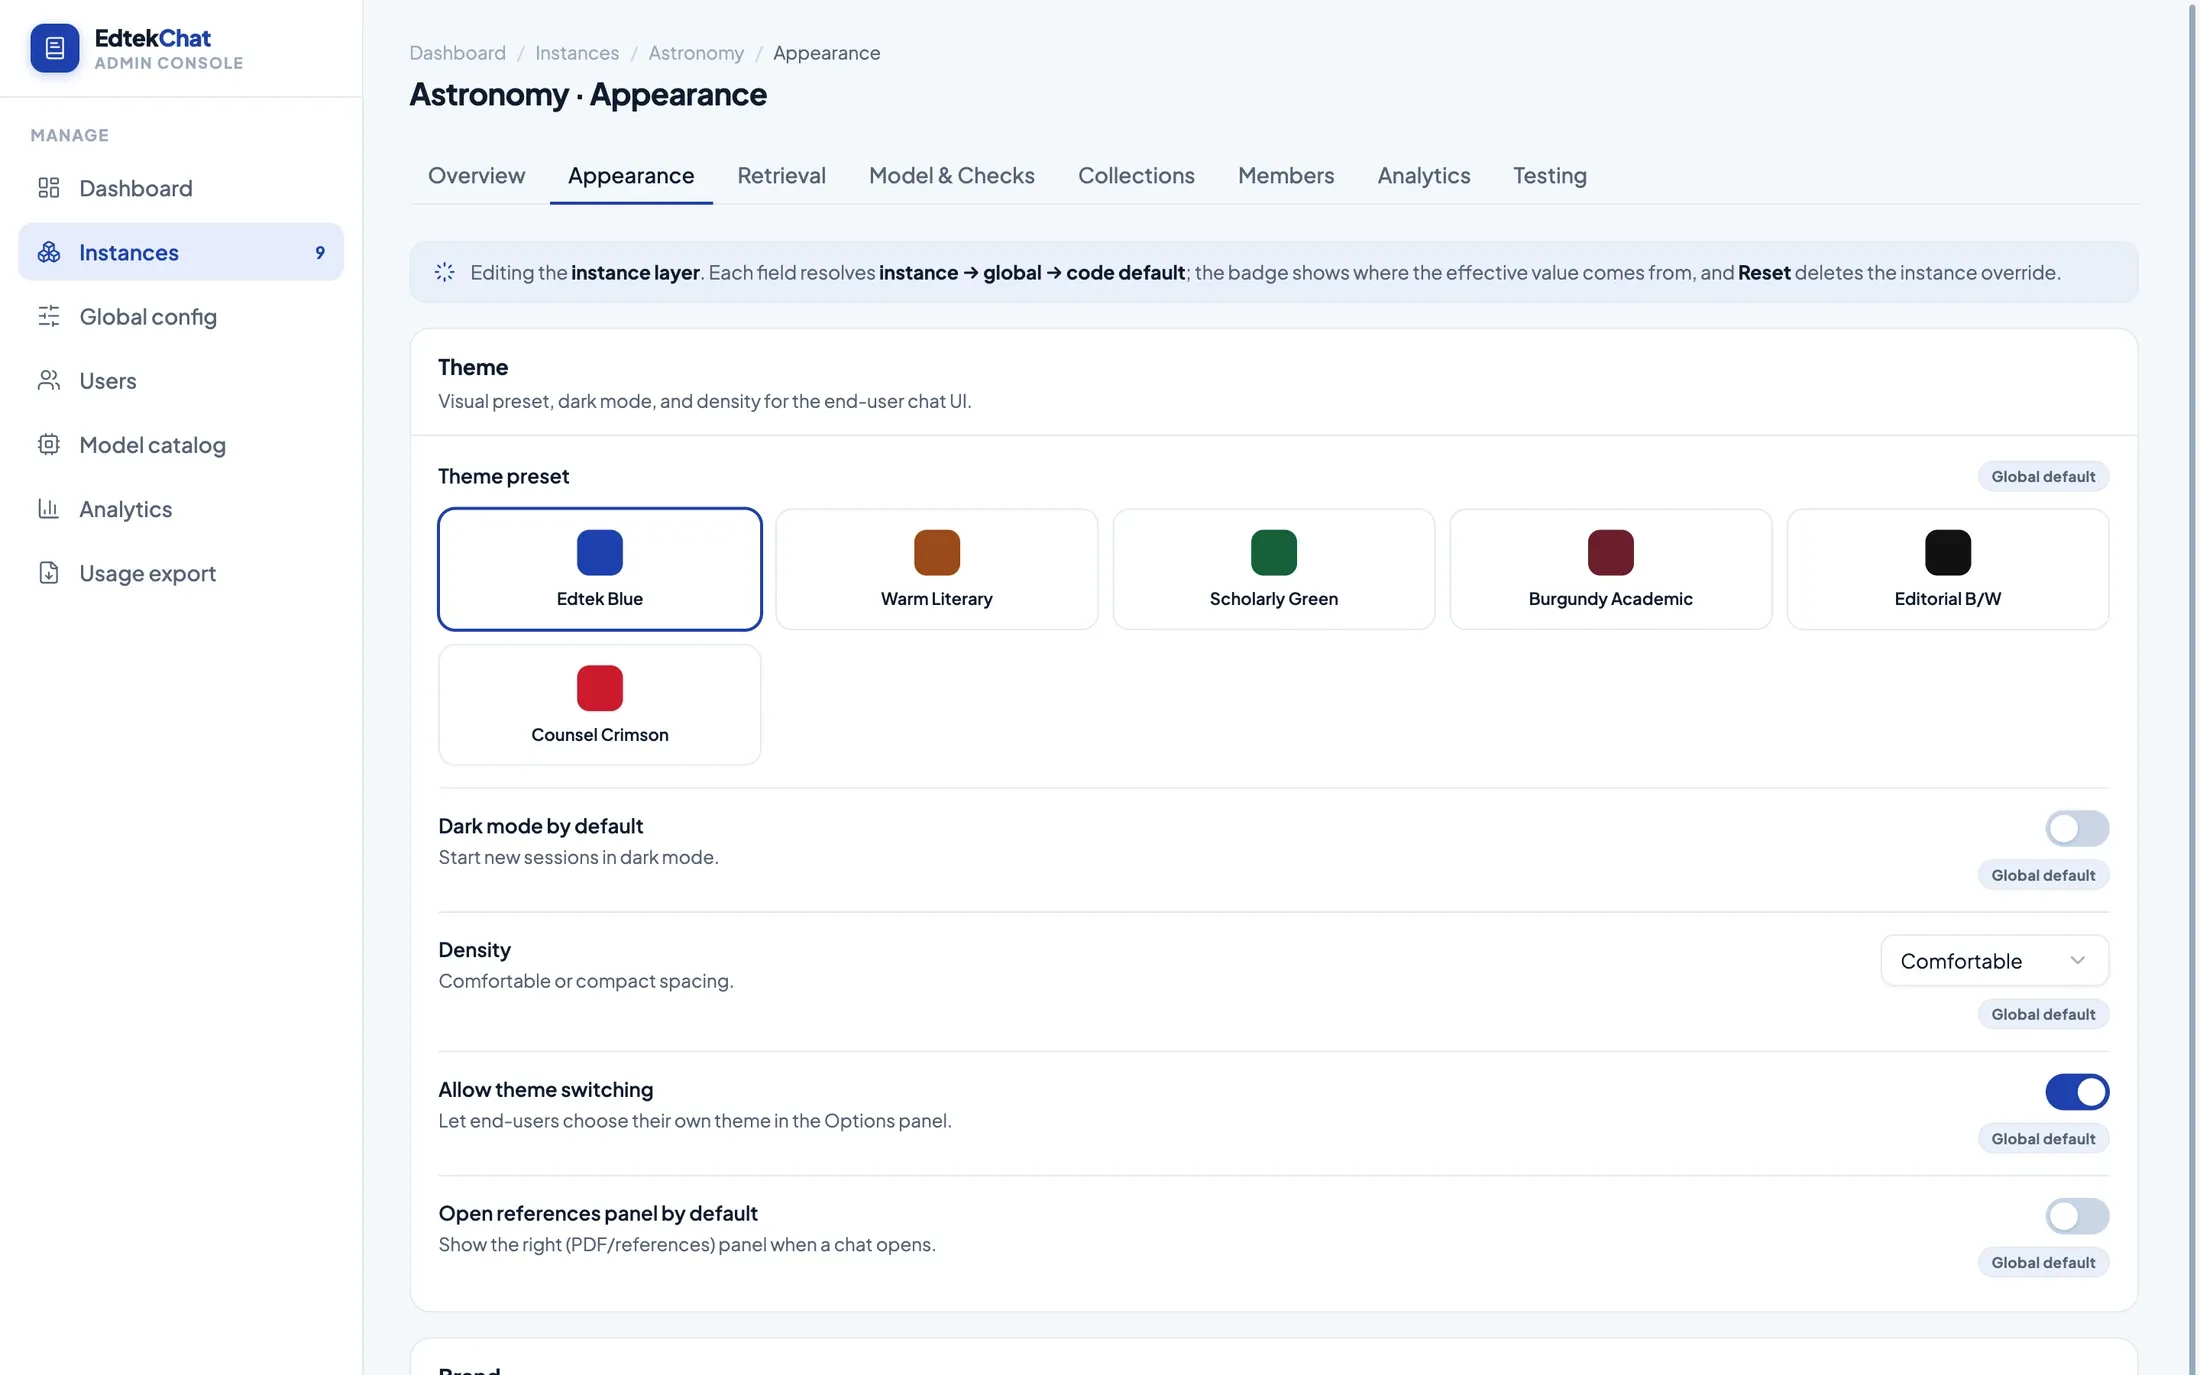2200x1375 pixels.
Task: Toggle Open references panel by default
Action: coord(2077,1216)
